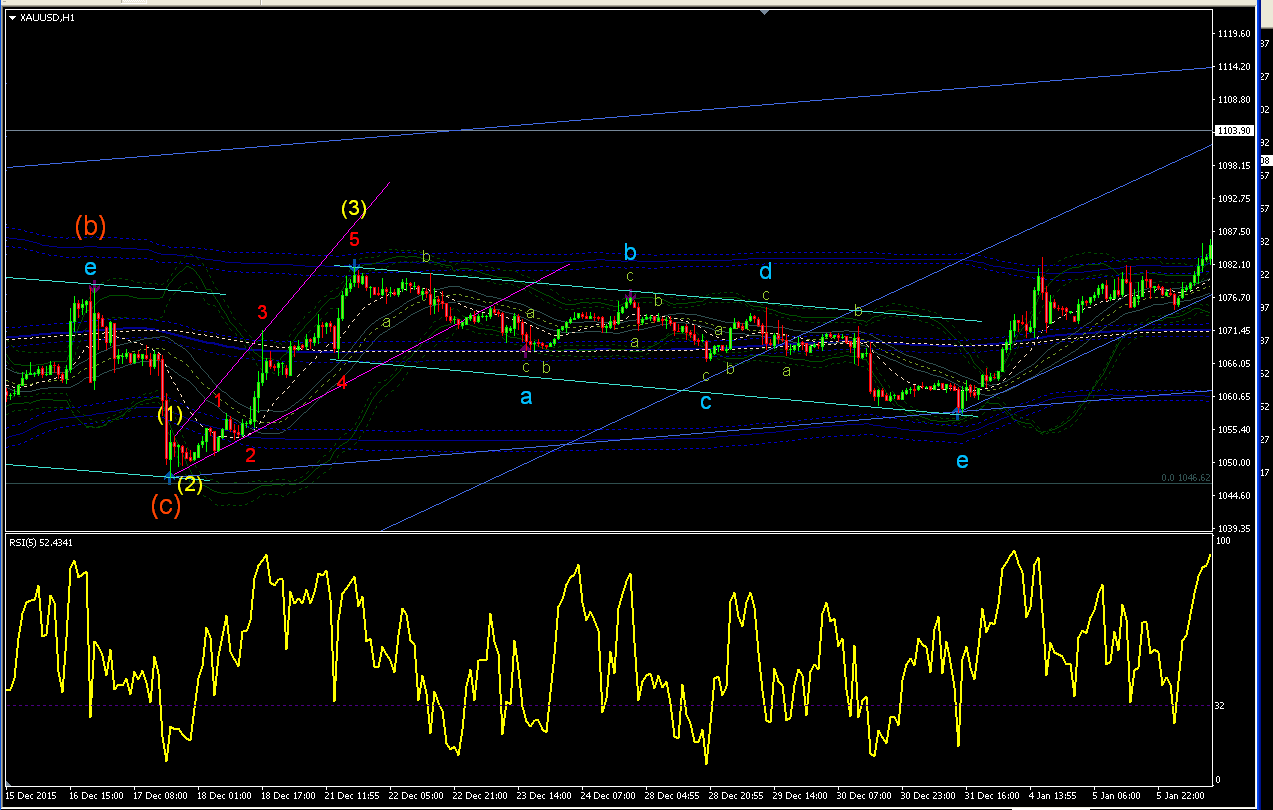Click the 21 Dec 11:55 time label
Image resolution: width=1273 pixels, height=810 pixels.
tap(353, 796)
